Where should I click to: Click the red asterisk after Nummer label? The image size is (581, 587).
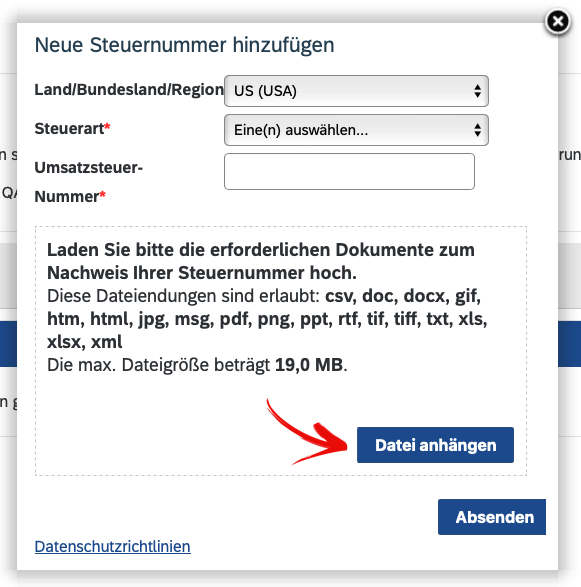103,194
